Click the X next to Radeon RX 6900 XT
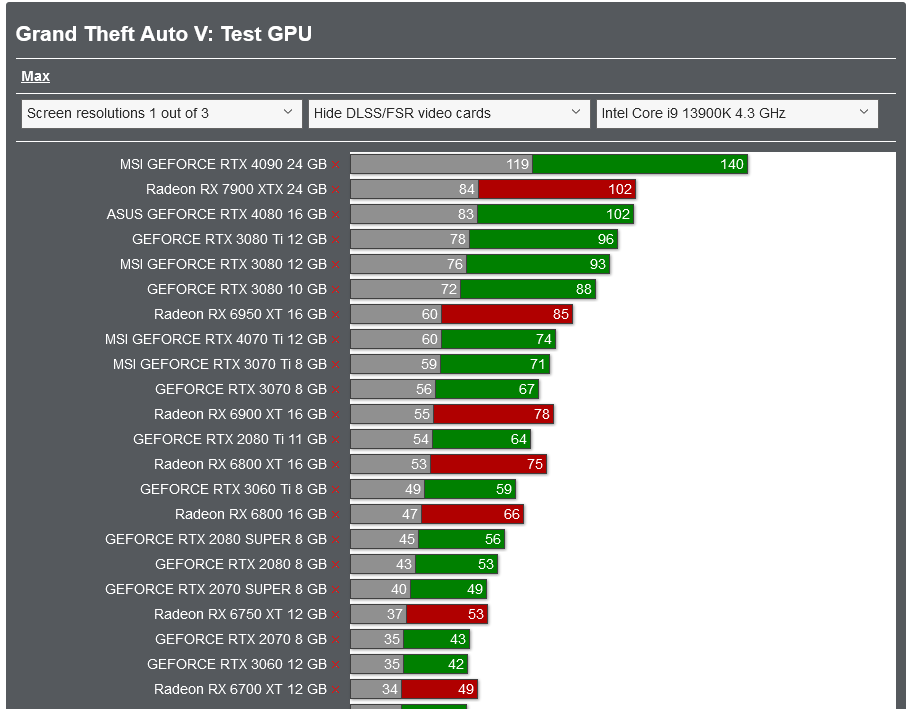This screenshot has width=912, height=709. [x=335, y=414]
